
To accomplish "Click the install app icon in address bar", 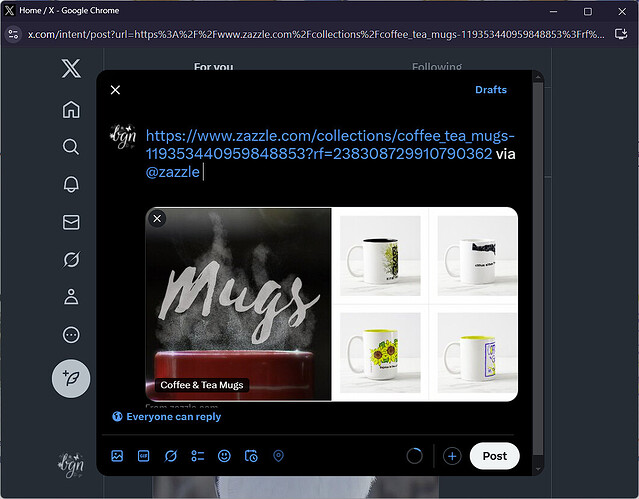I will point(621,34).
